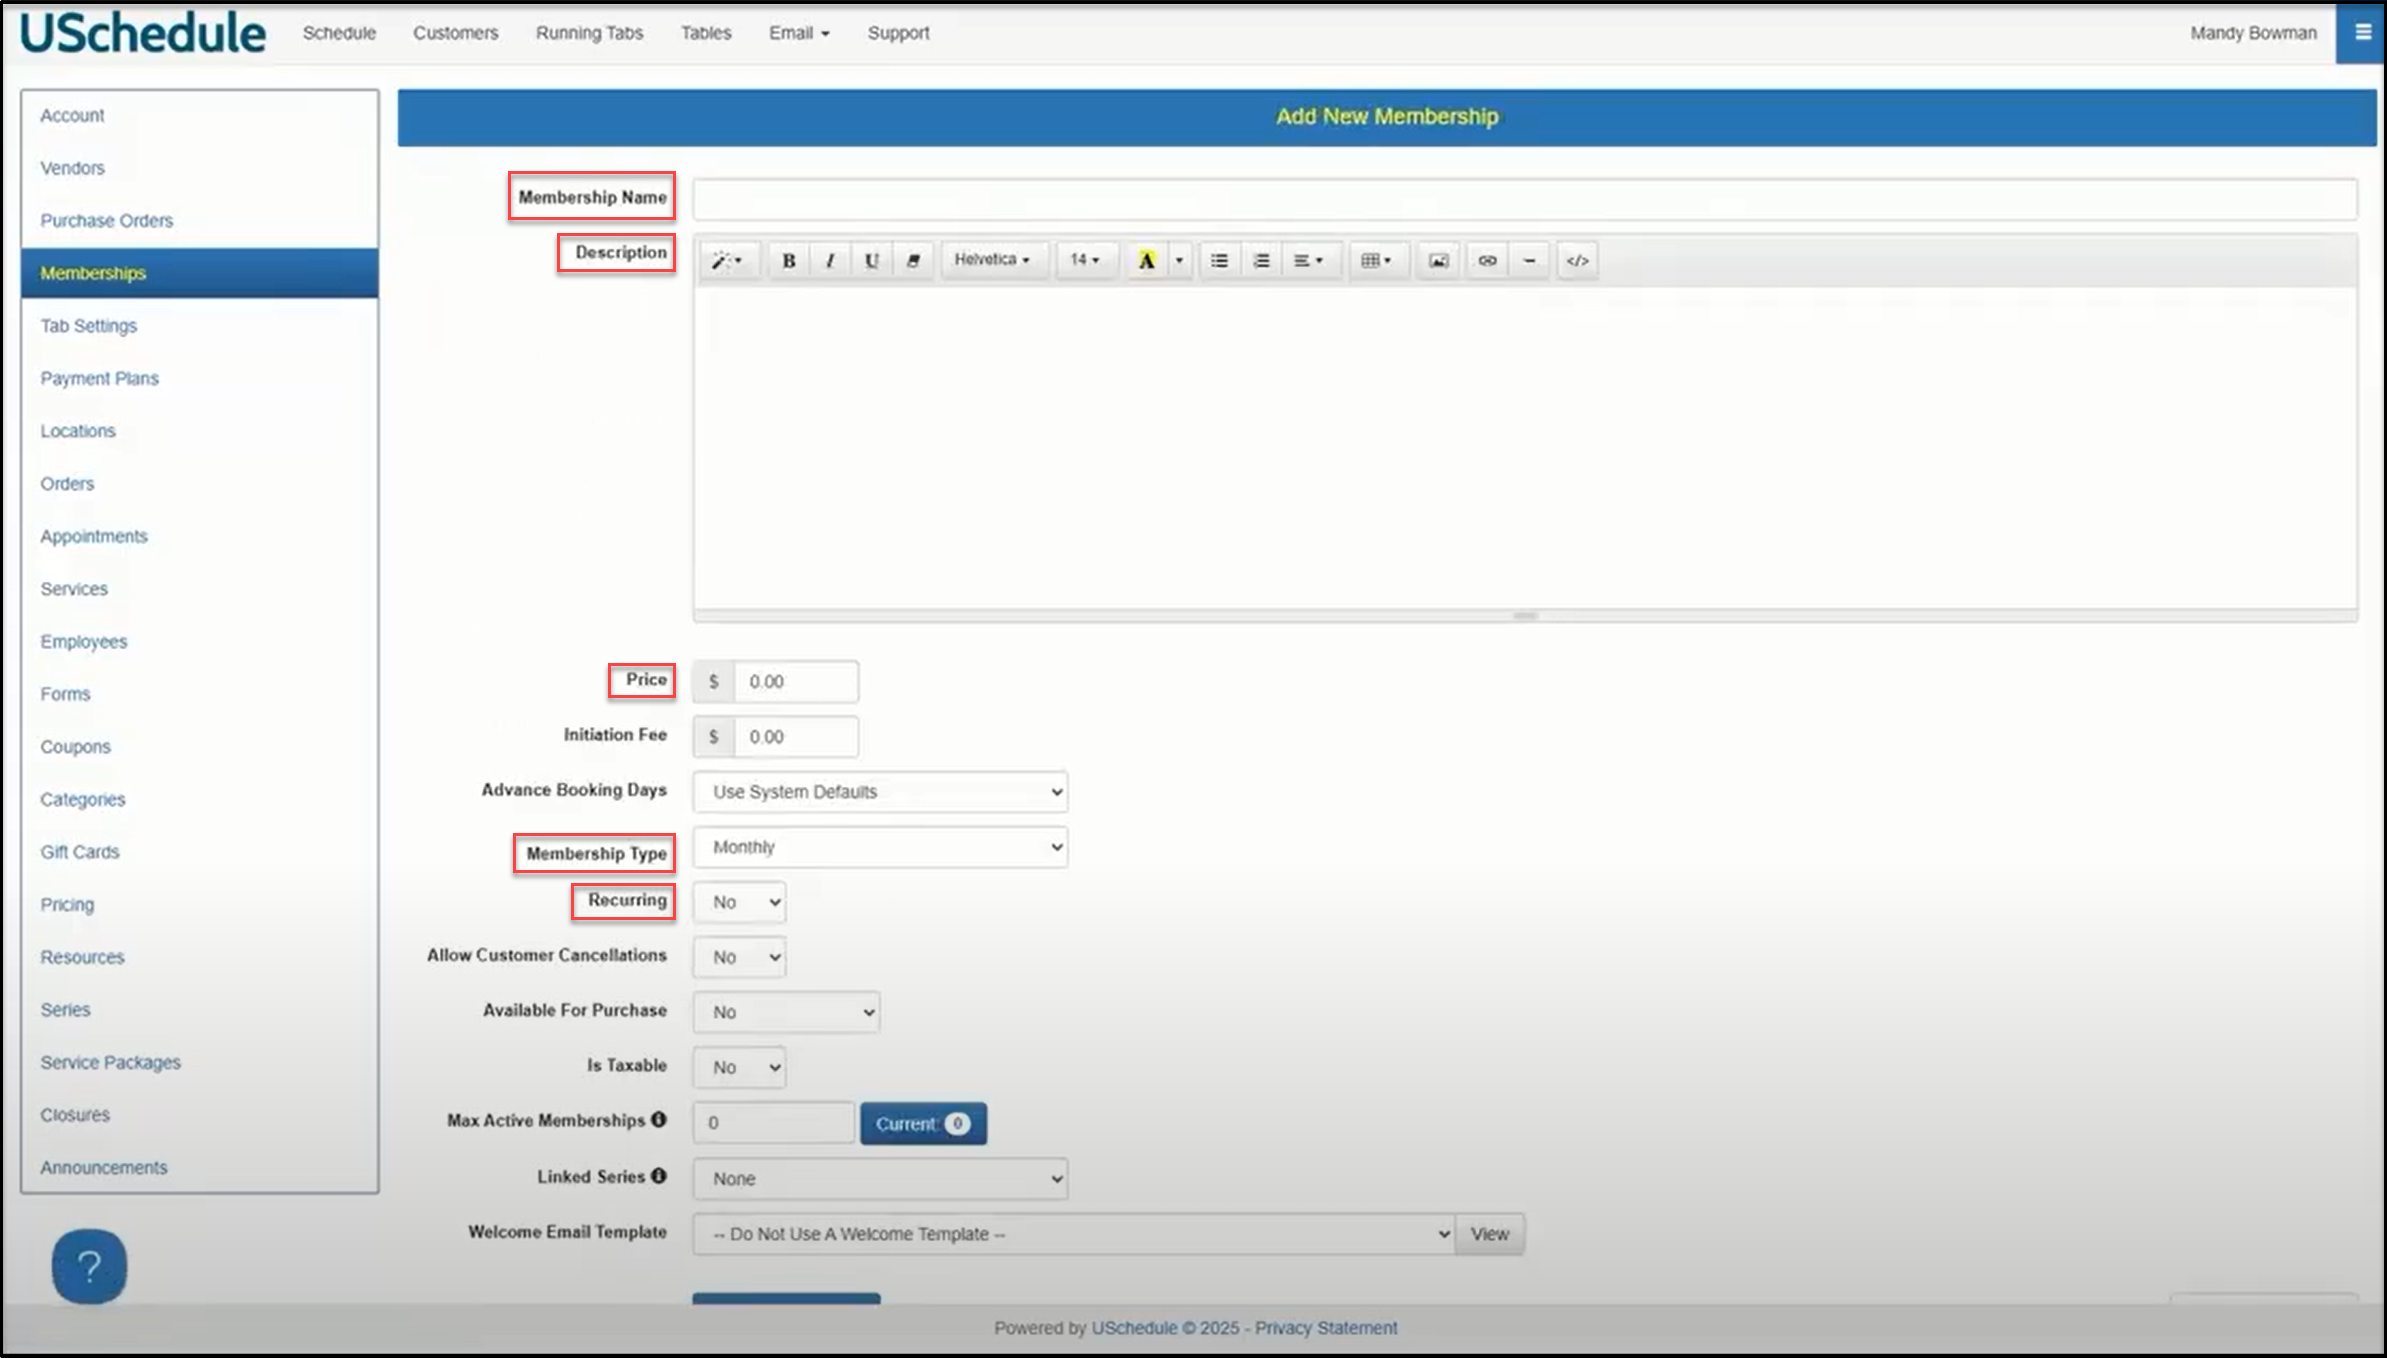Click the eraser remove-formatting icon

click(913, 261)
